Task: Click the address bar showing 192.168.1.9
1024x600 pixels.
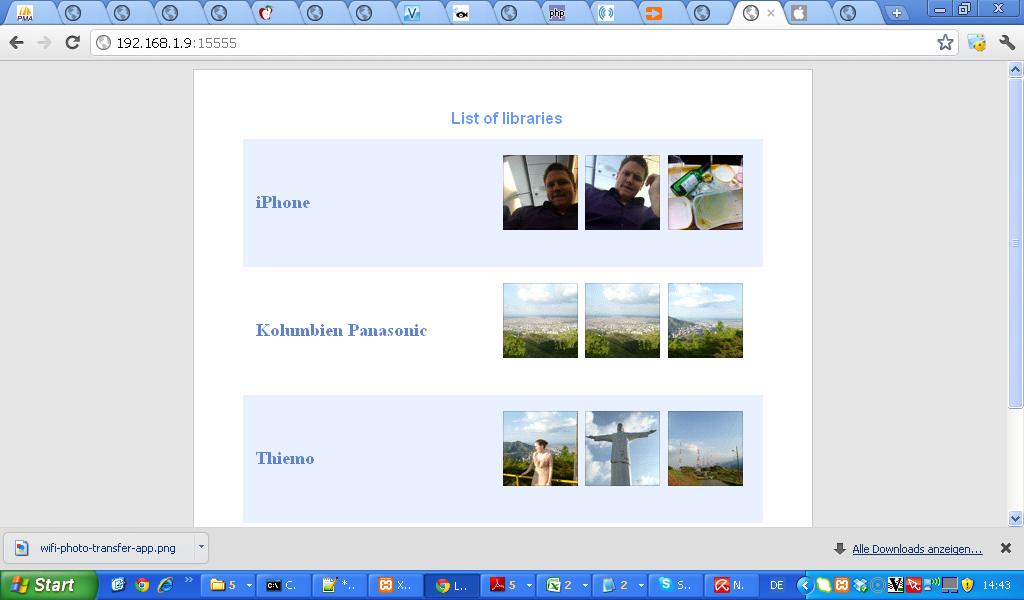Action: click(500, 43)
